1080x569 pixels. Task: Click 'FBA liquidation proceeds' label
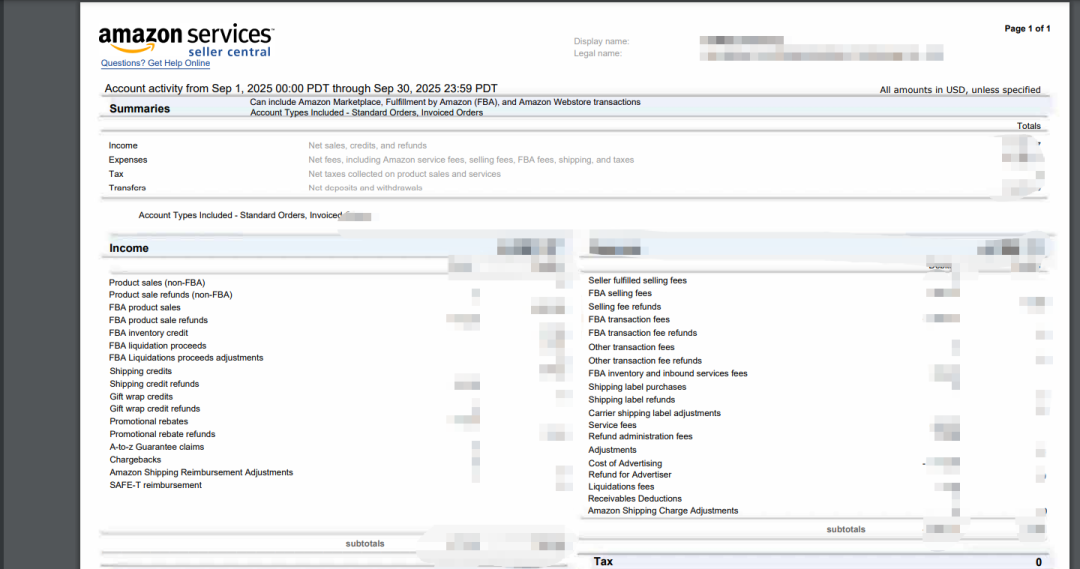pyautogui.click(x=158, y=346)
